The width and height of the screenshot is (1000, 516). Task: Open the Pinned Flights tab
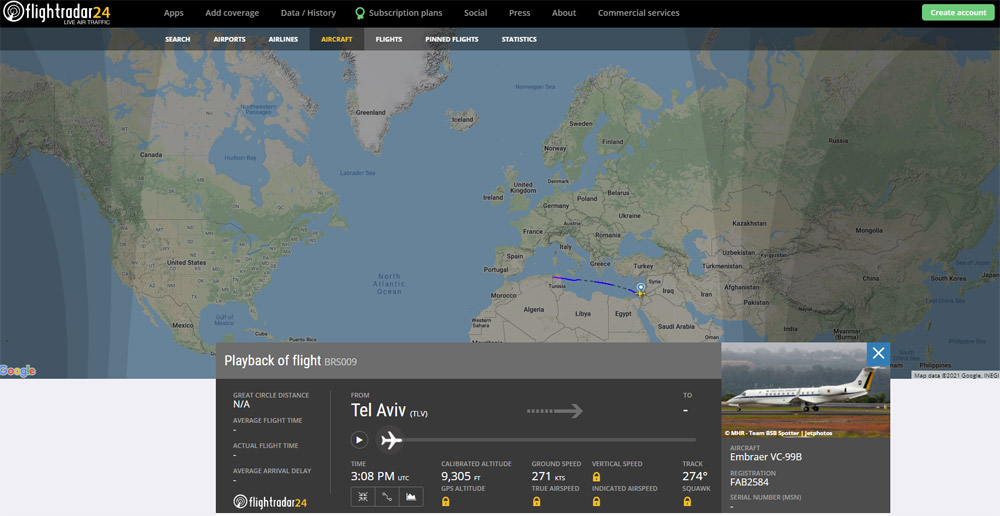(452, 39)
